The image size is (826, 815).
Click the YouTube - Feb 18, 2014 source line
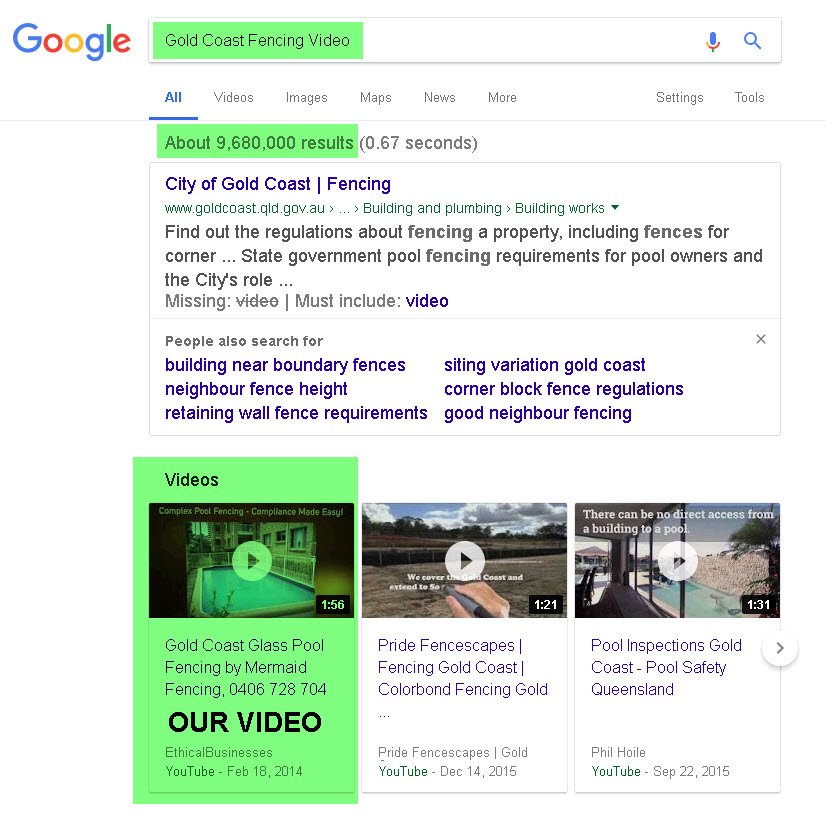point(234,771)
